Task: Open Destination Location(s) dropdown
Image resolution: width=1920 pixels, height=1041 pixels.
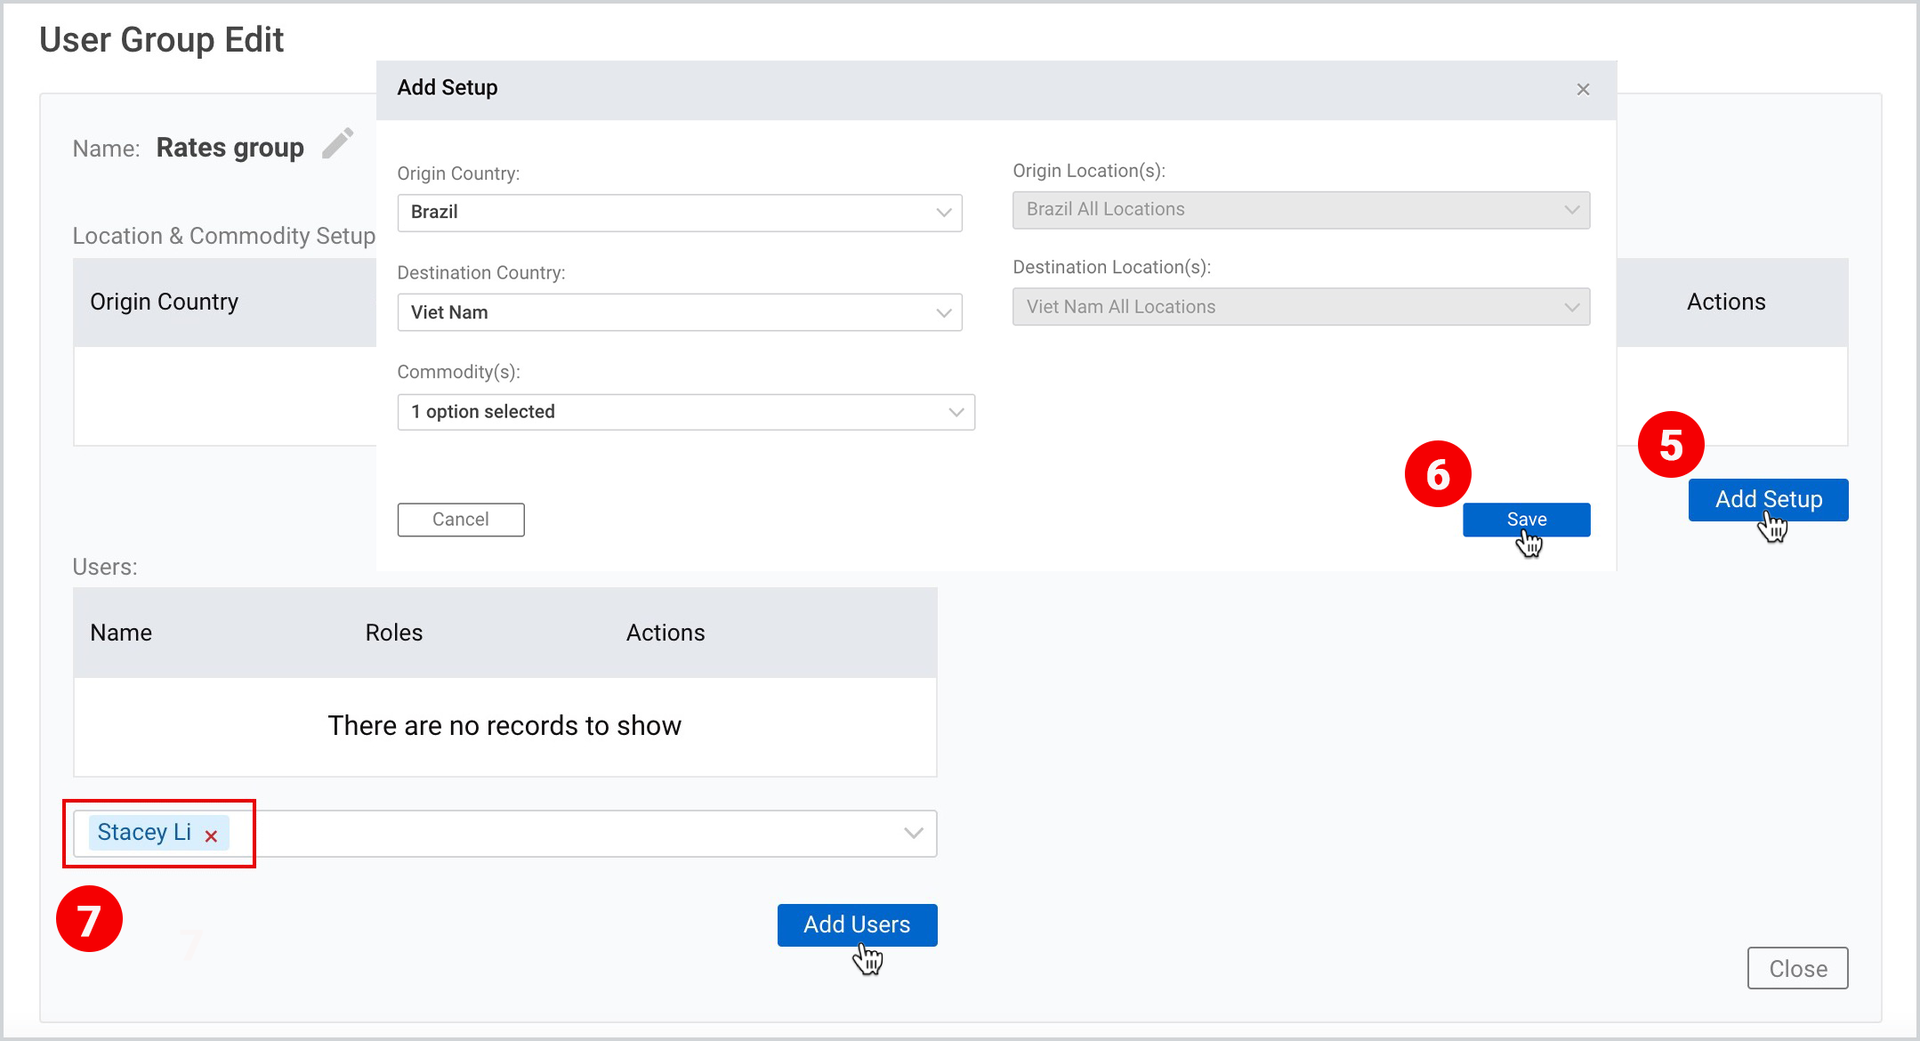Action: click(1301, 307)
